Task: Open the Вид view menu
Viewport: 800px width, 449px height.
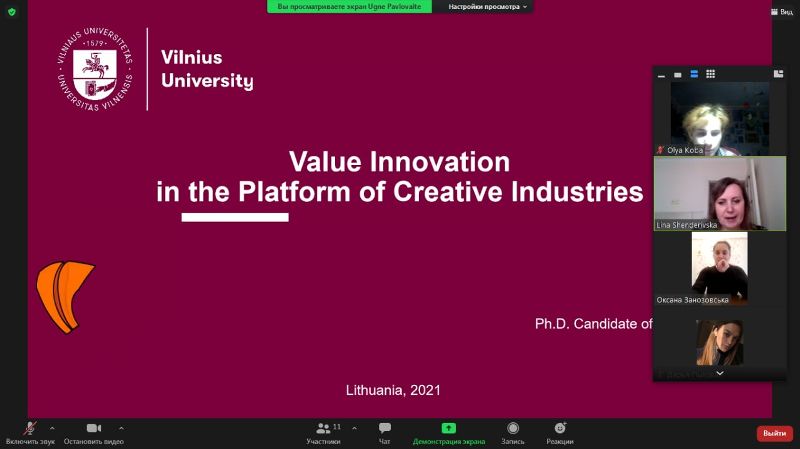Action: click(x=782, y=12)
